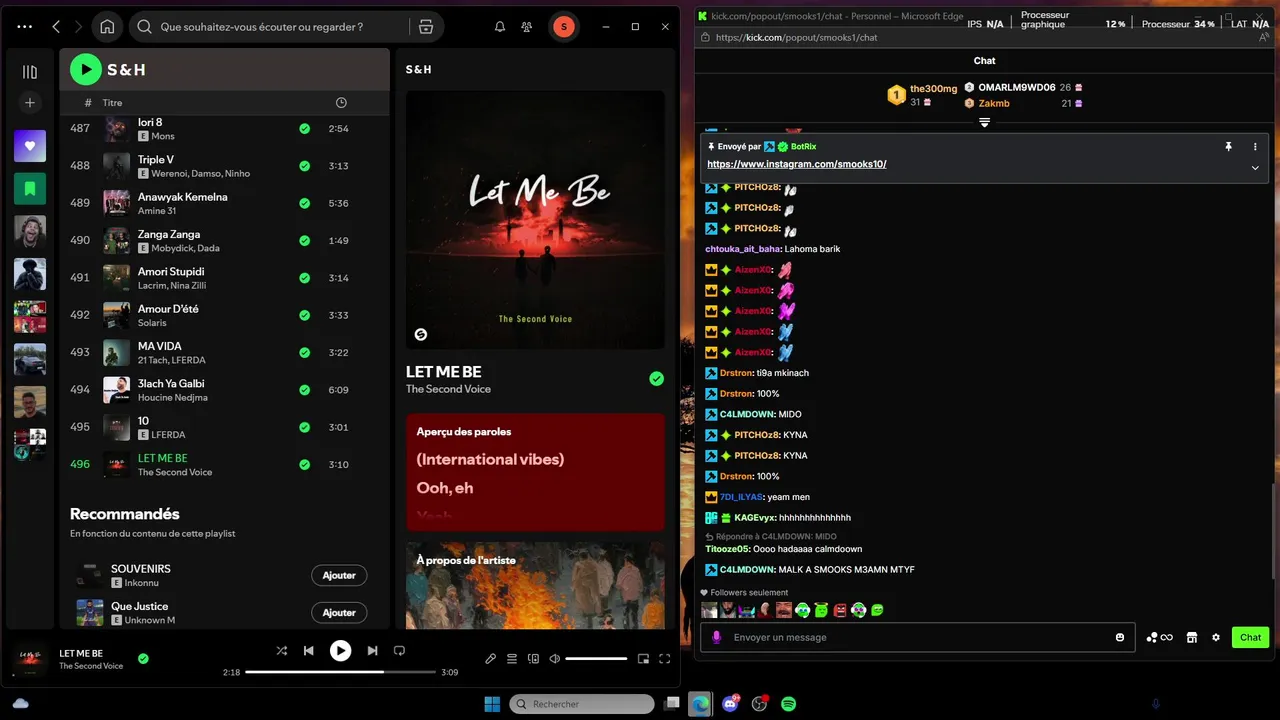The width and height of the screenshot is (1280, 720).
Task: Expand the chat leaderboard handle
Action: pos(984,122)
